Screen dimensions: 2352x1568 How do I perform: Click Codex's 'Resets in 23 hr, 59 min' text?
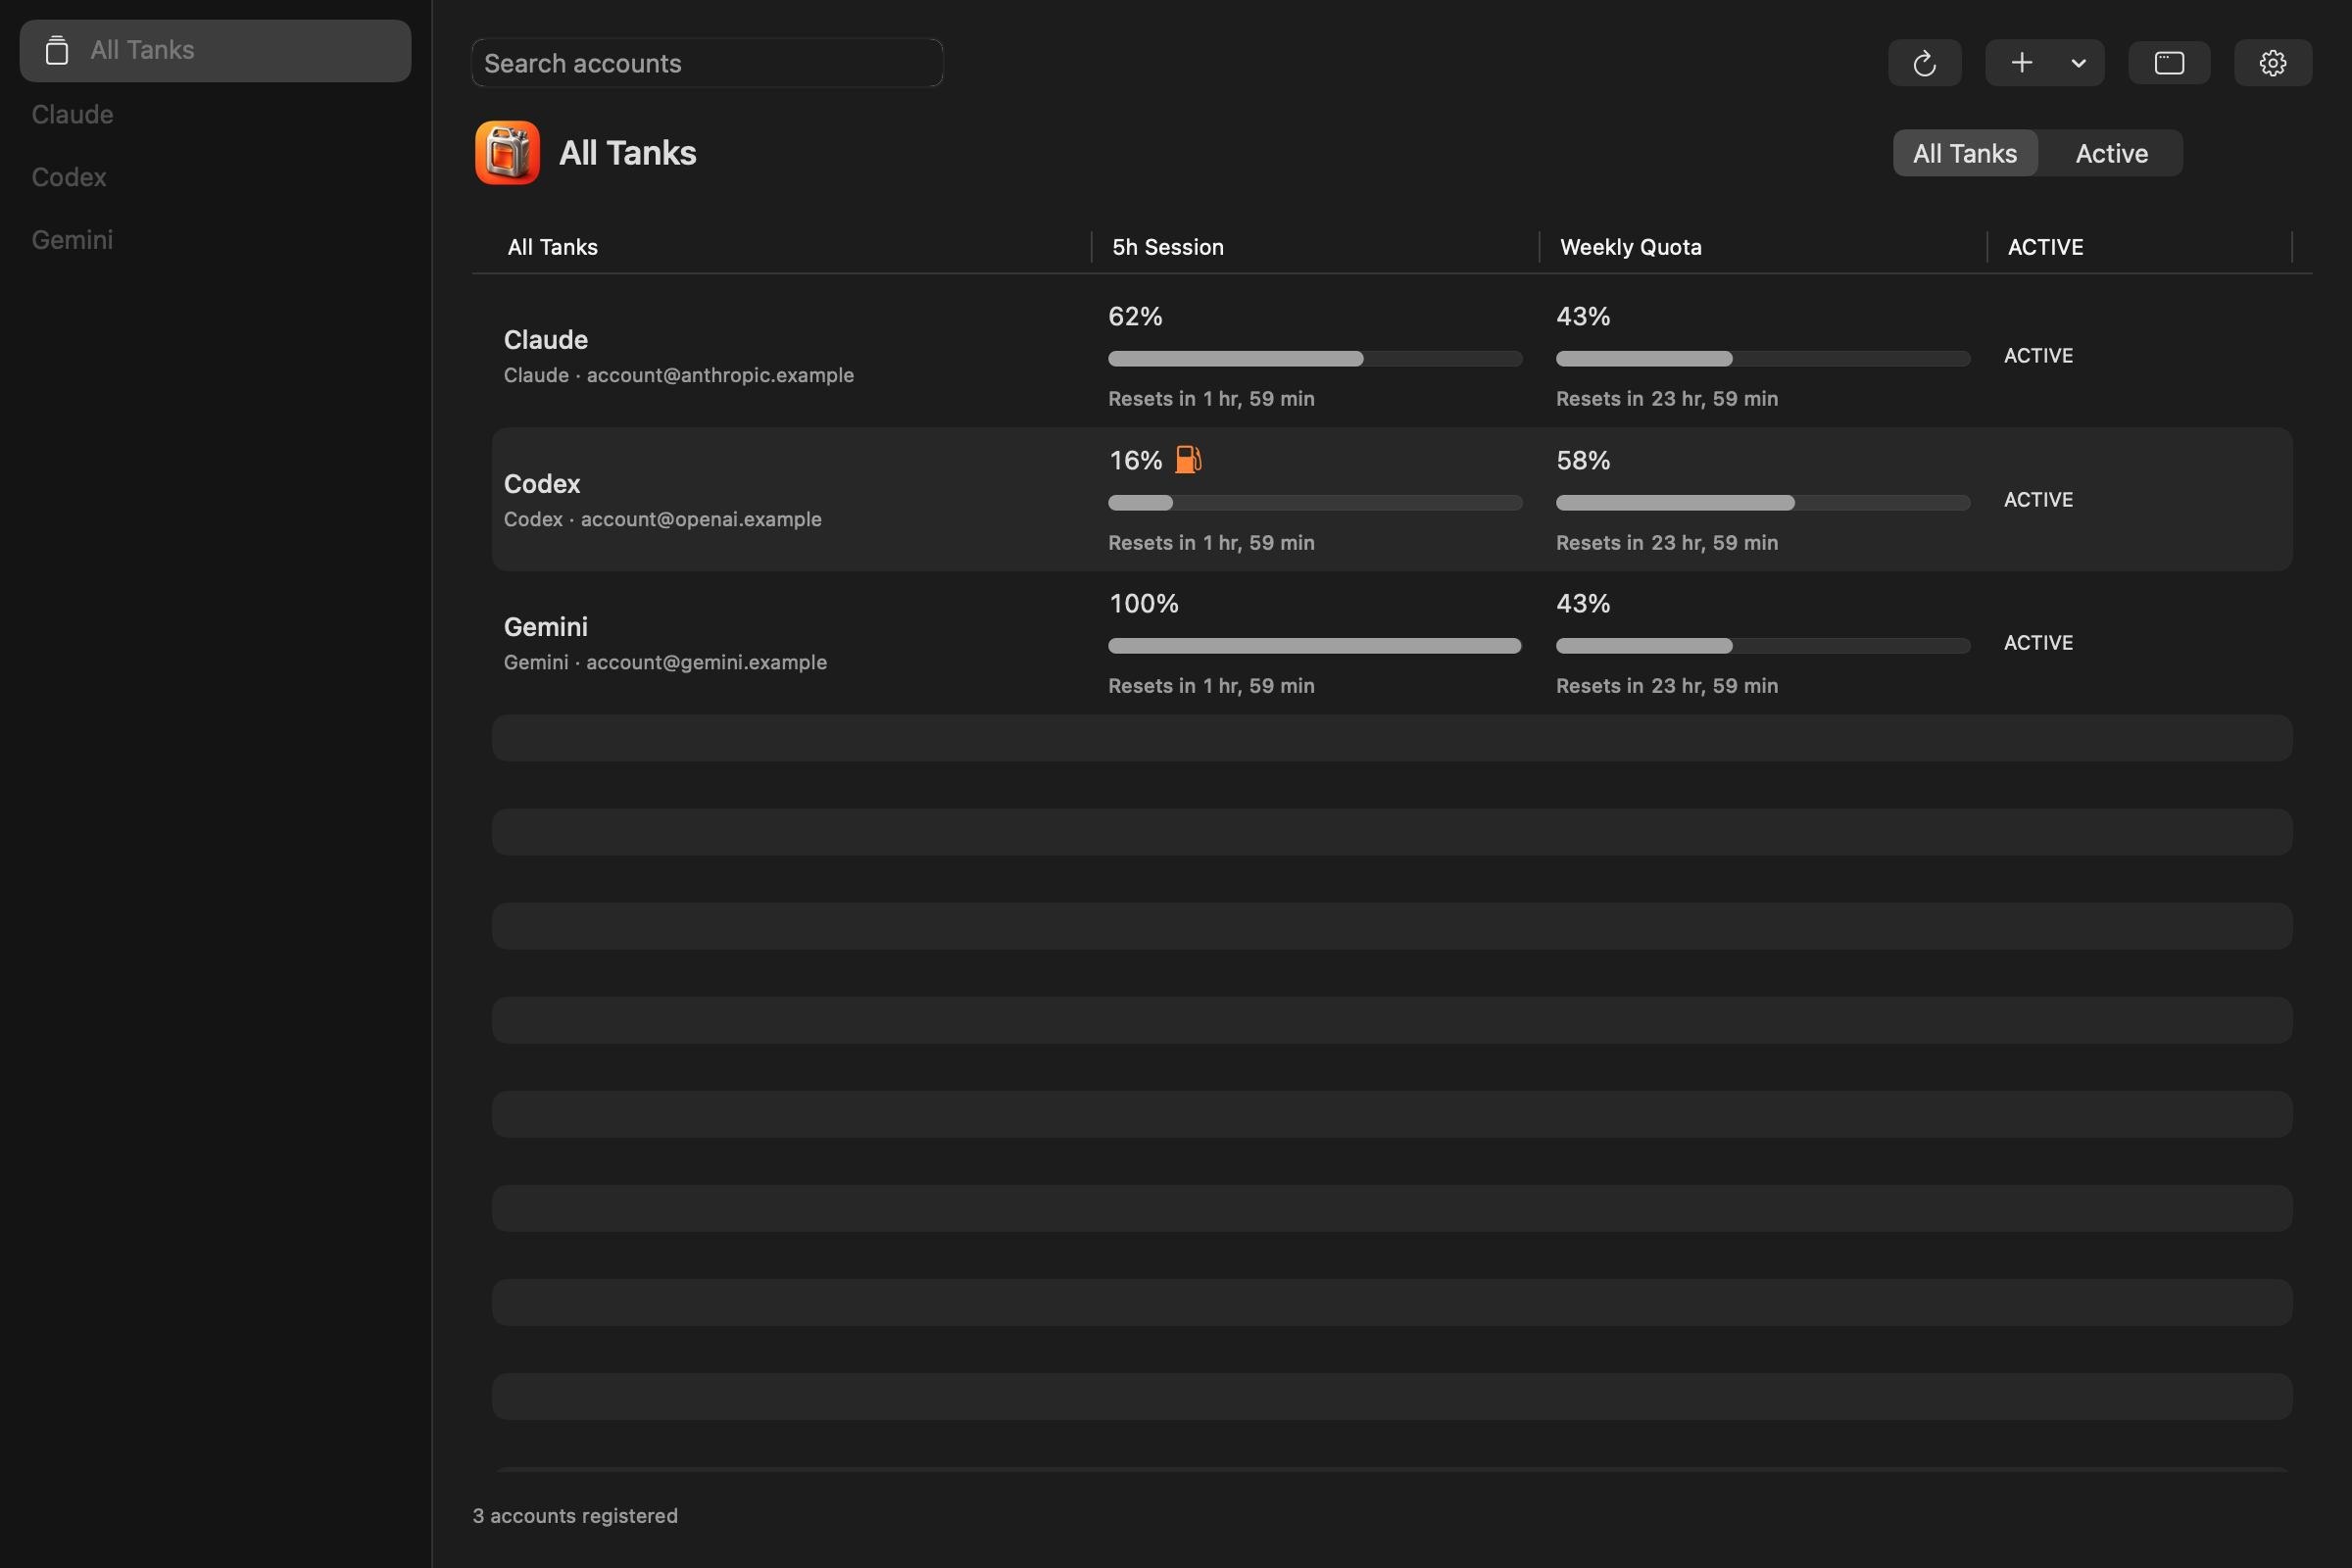click(x=1667, y=542)
